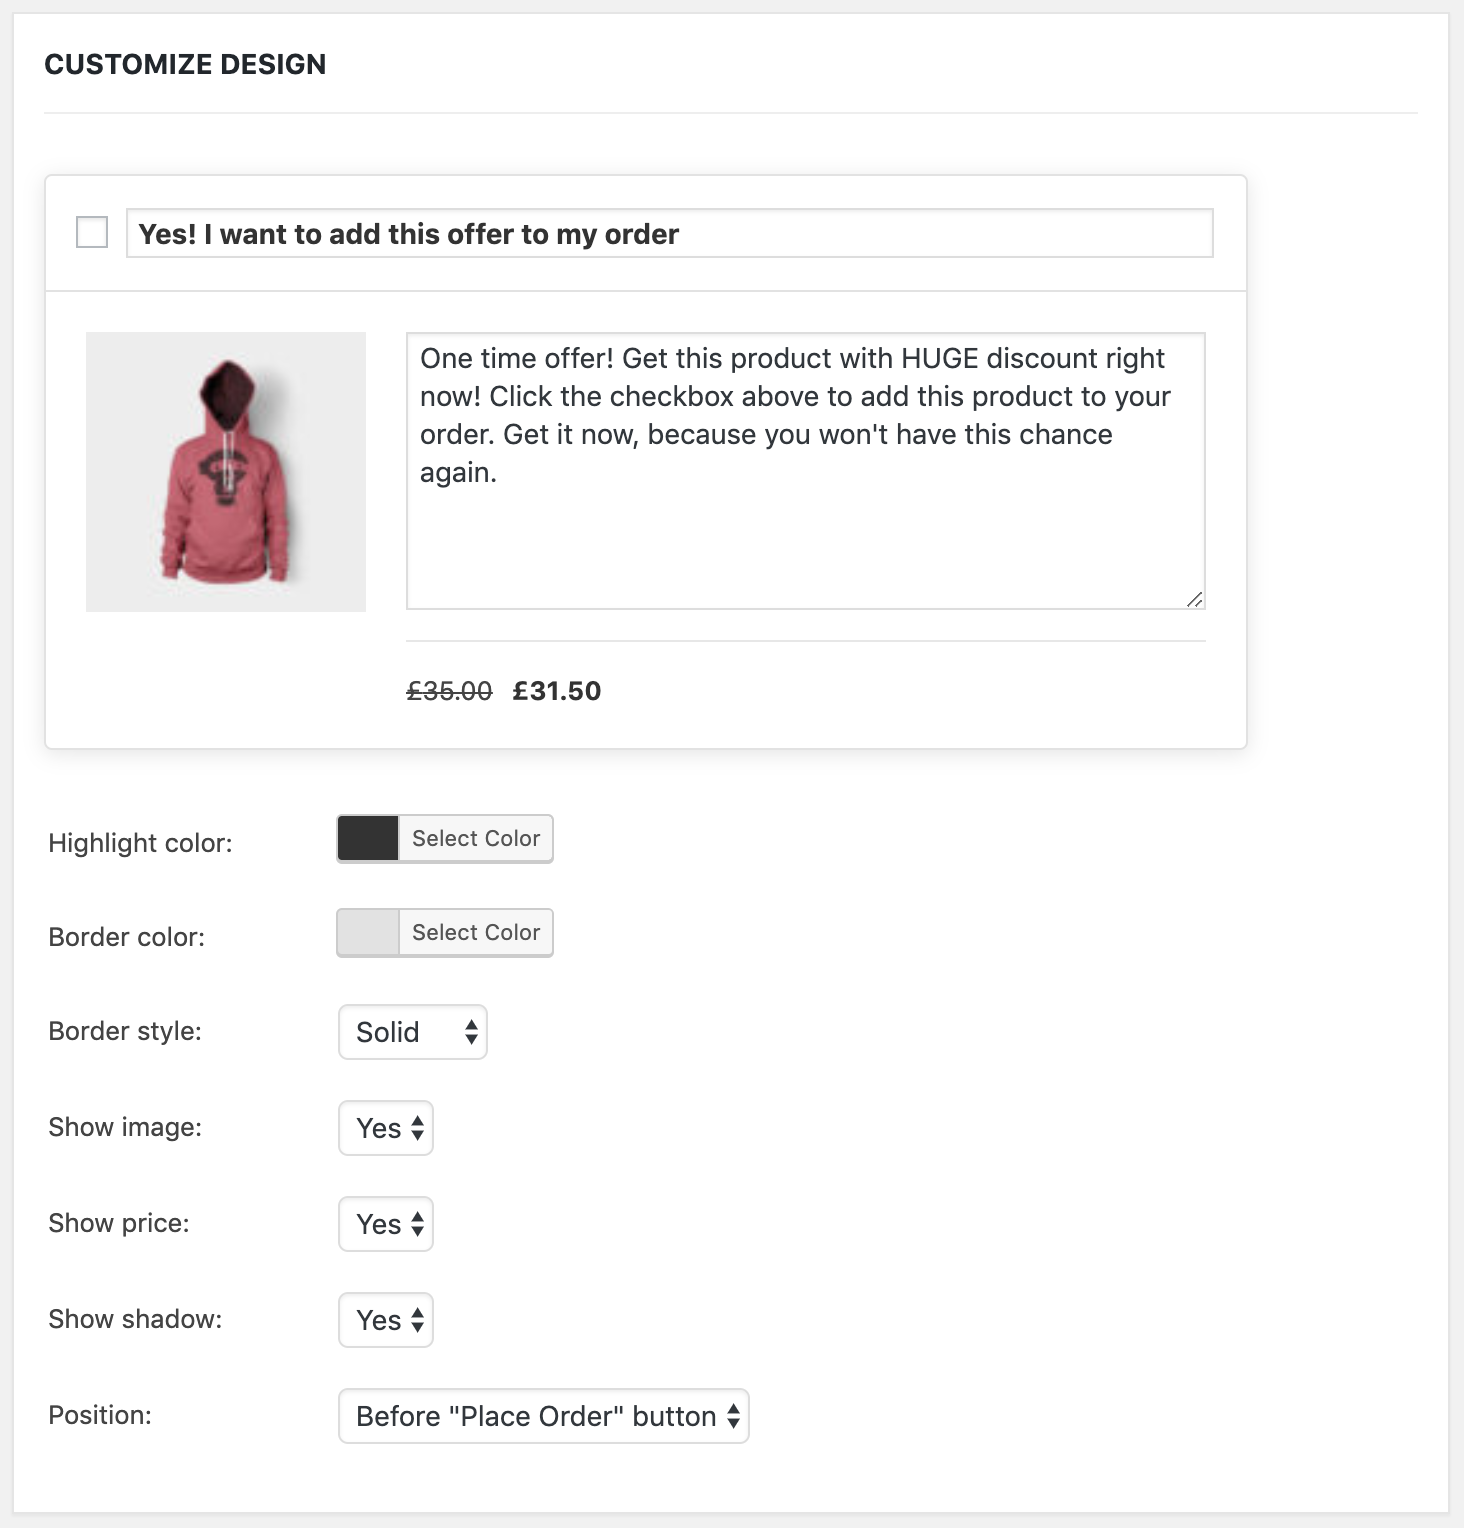This screenshot has height=1528, width=1464.
Task: Click the textarea resize handle
Action: tap(1196, 600)
